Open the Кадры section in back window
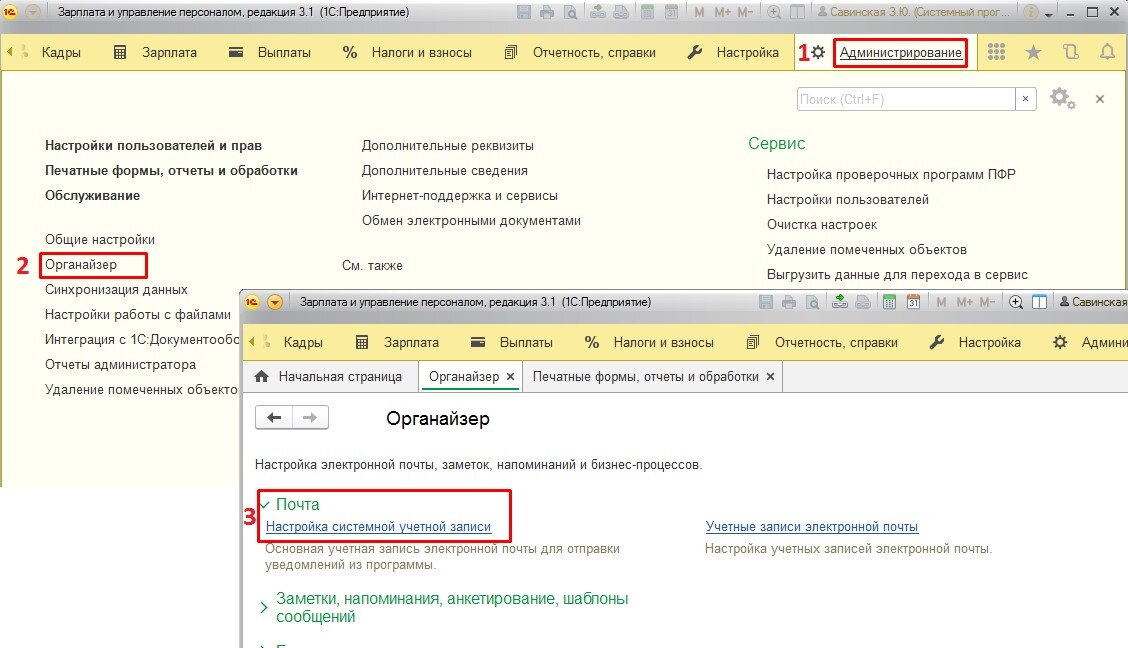1128x648 pixels. coord(61,53)
